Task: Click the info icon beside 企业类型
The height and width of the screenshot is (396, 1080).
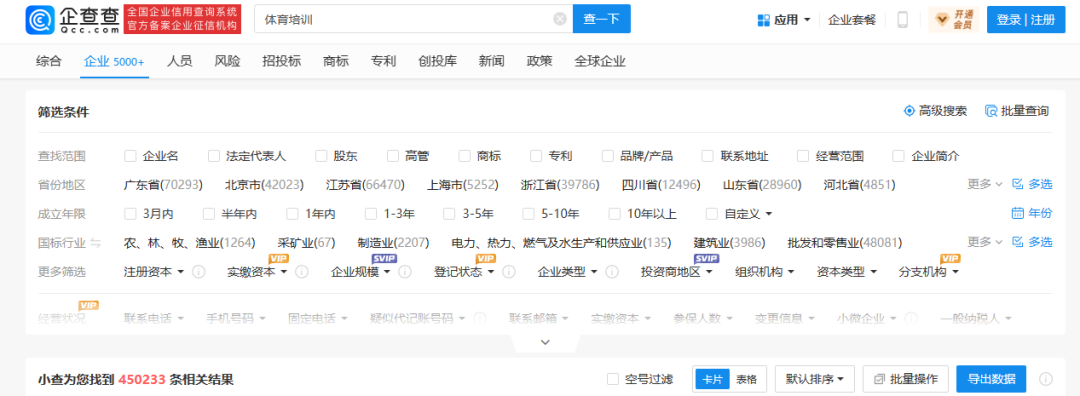Action: [x=612, y=272]
